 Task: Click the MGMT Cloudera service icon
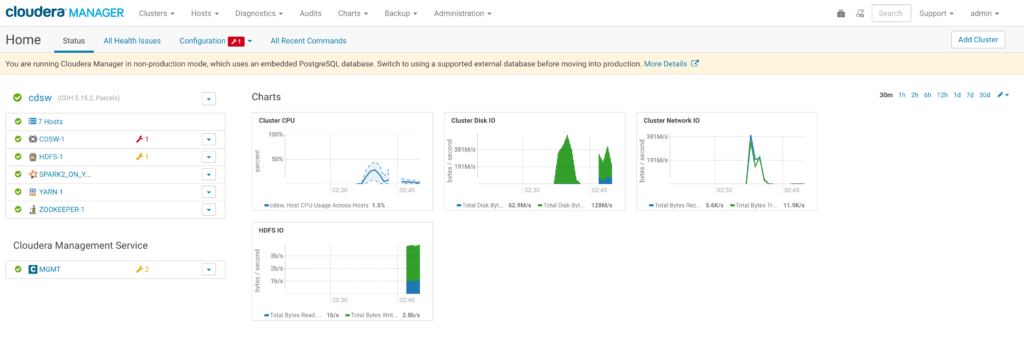(33, 269)
